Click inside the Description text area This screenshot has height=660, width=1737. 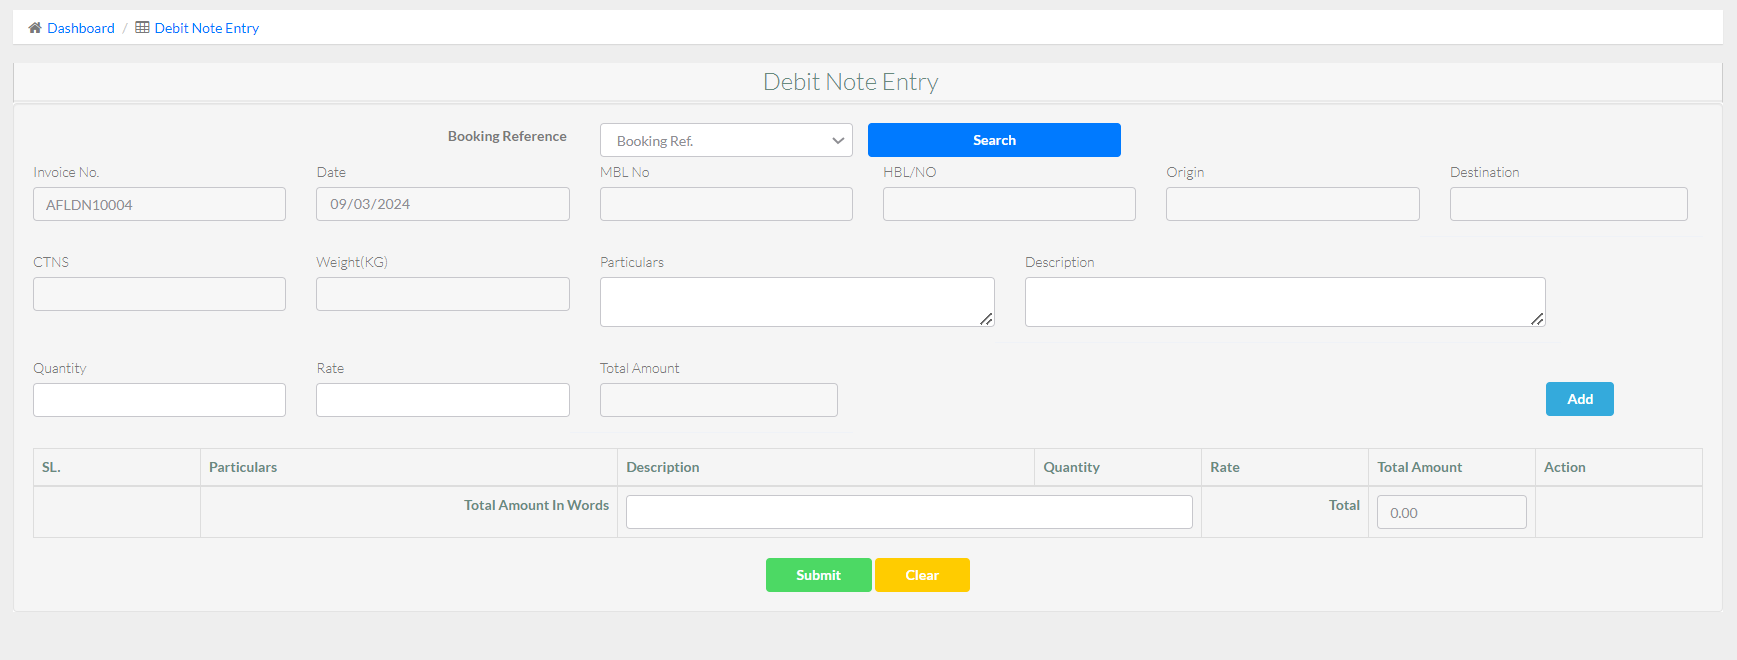click(x=1284, y=302)
